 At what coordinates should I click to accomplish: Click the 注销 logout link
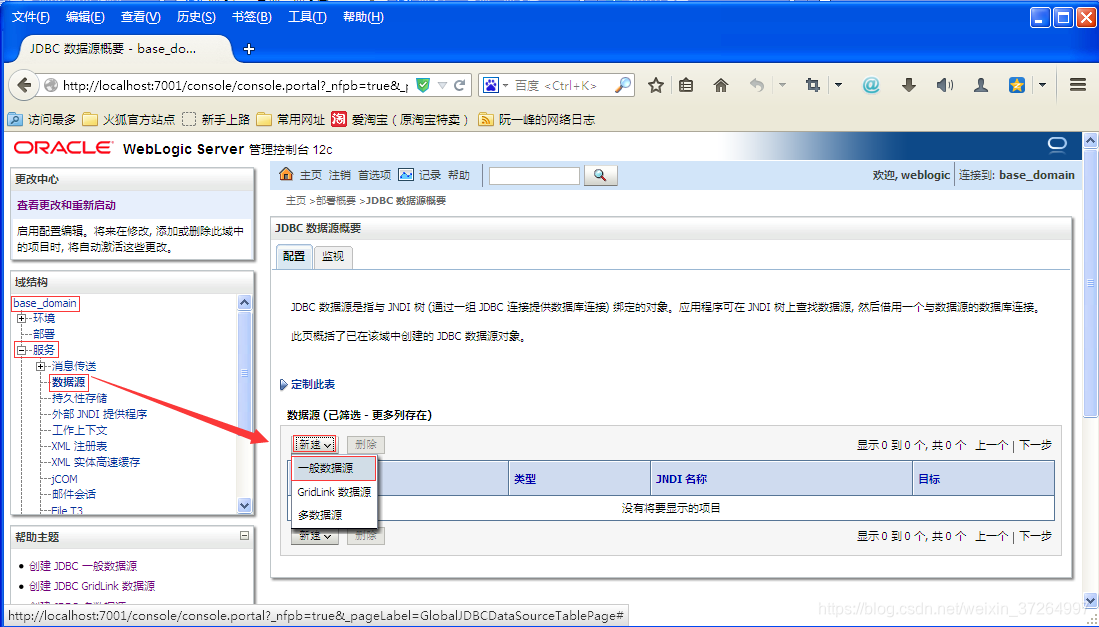tap(340, 175)
